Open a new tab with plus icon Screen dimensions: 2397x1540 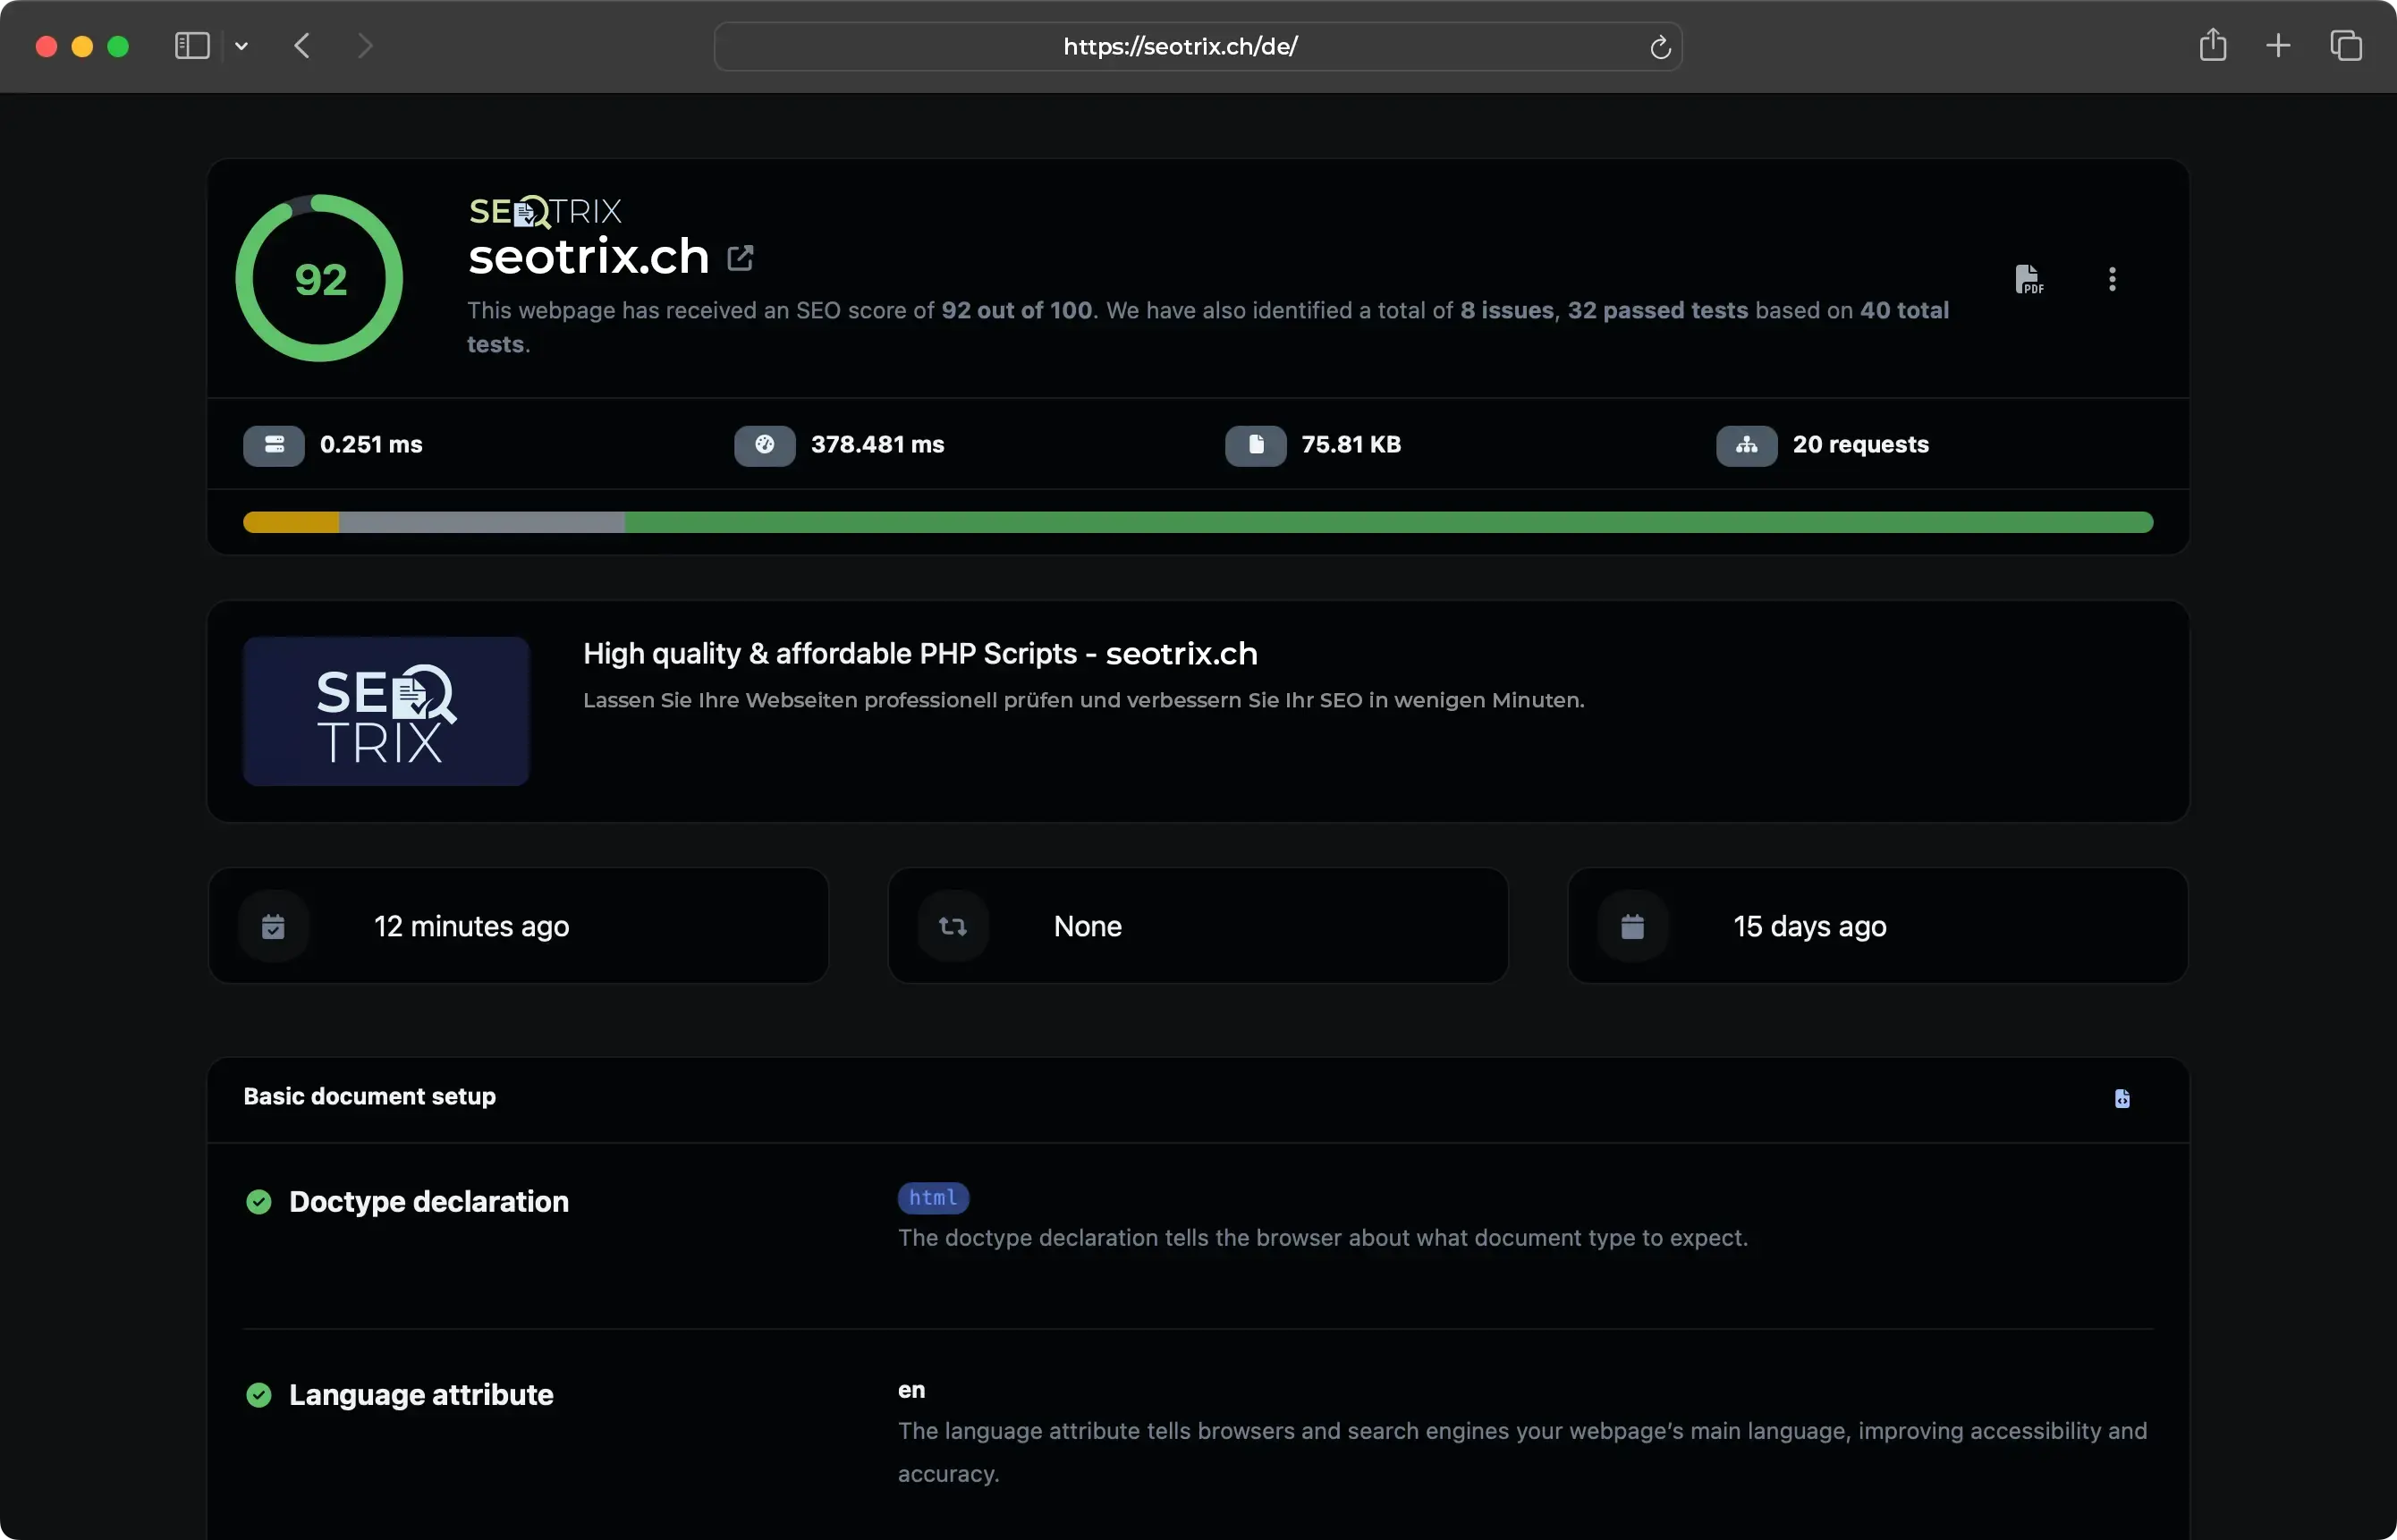point(2278,46)
